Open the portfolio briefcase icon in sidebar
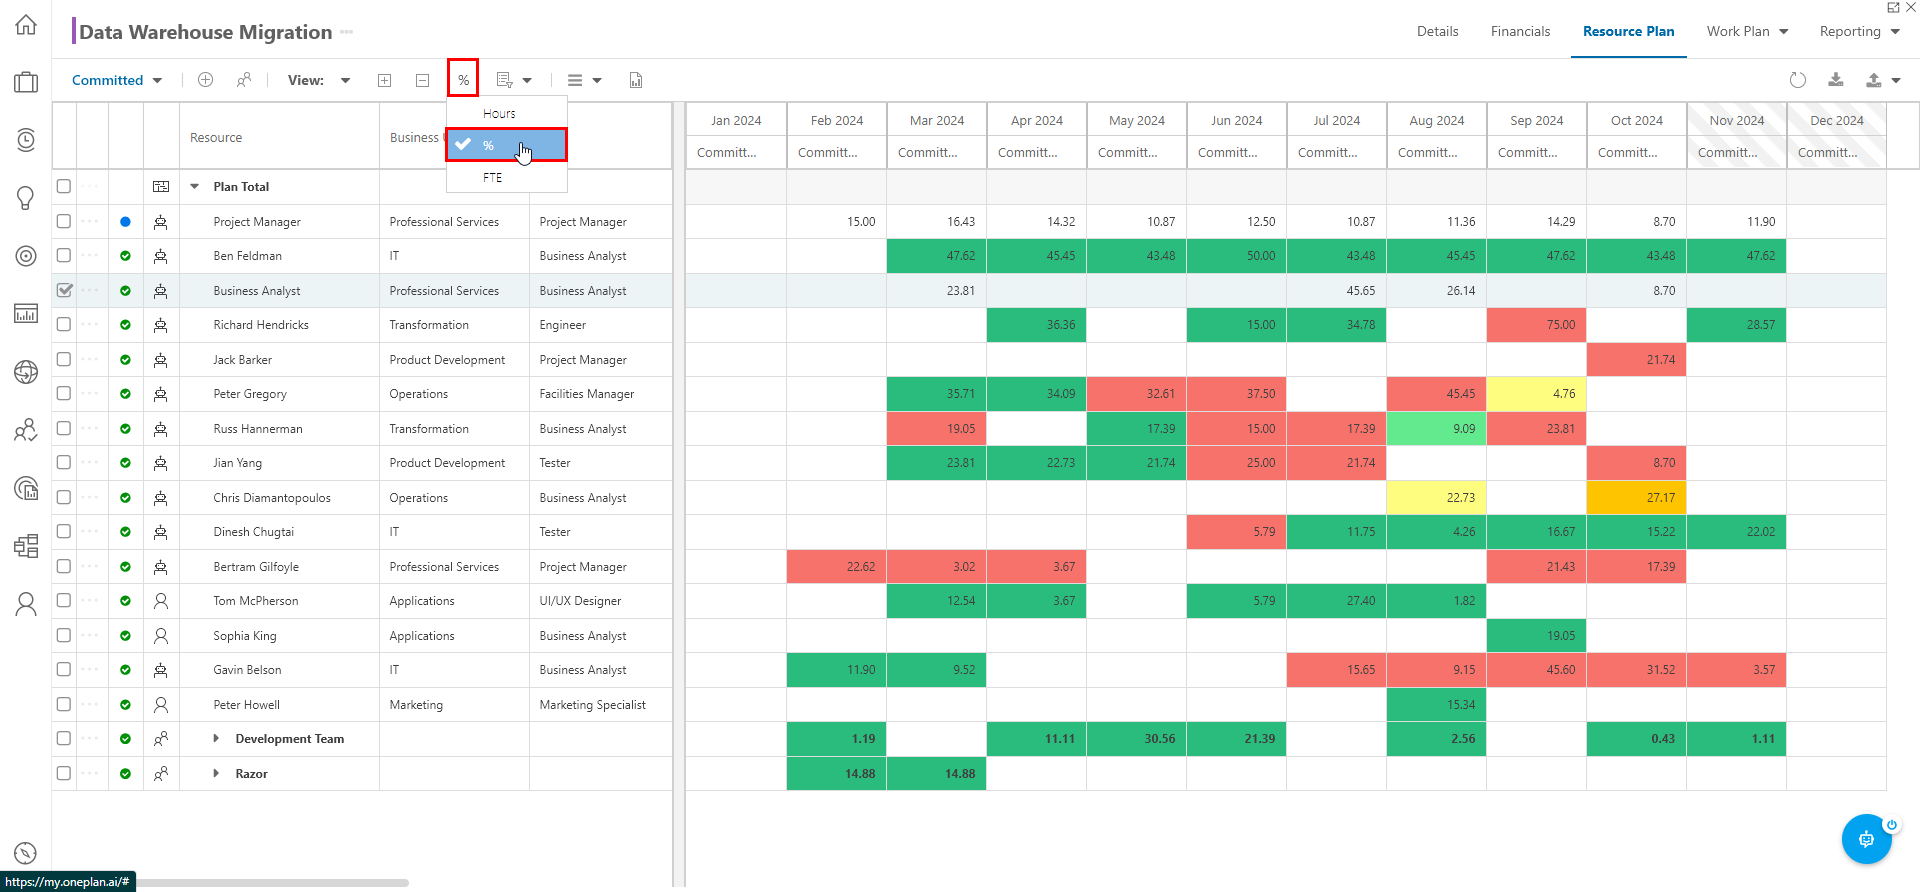This screenshot has height=892, width=1920. point(26,82)
